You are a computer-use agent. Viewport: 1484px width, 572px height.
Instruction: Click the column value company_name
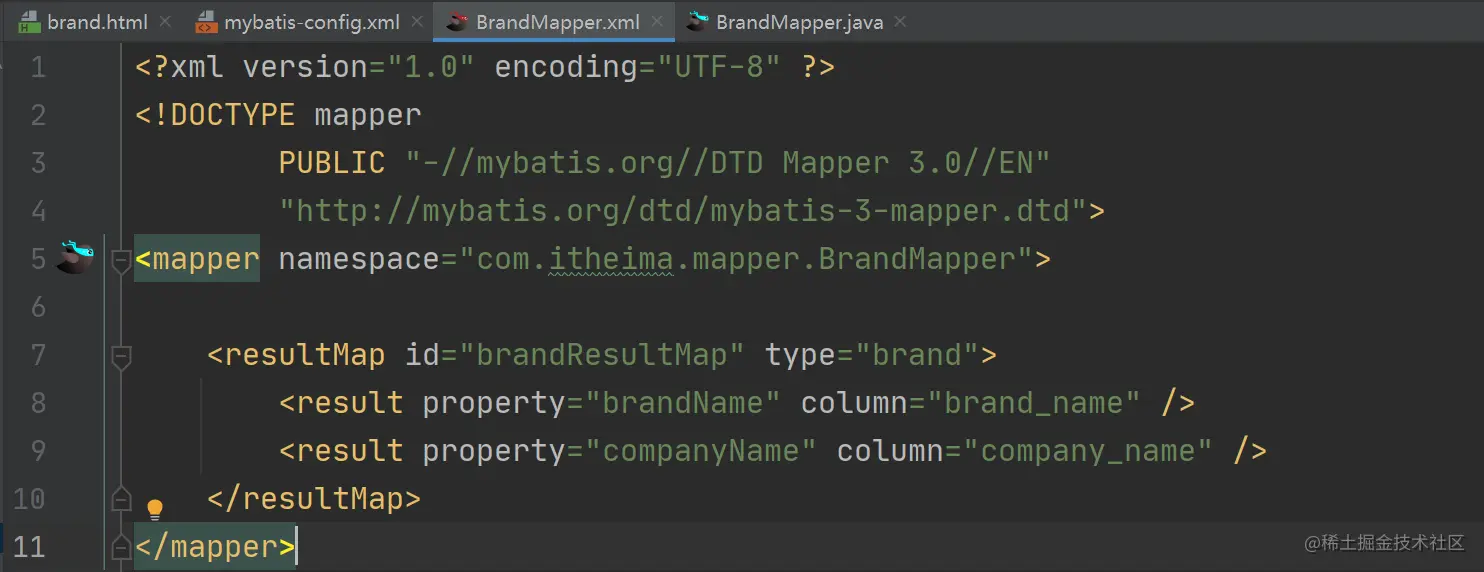point(1088,451)
